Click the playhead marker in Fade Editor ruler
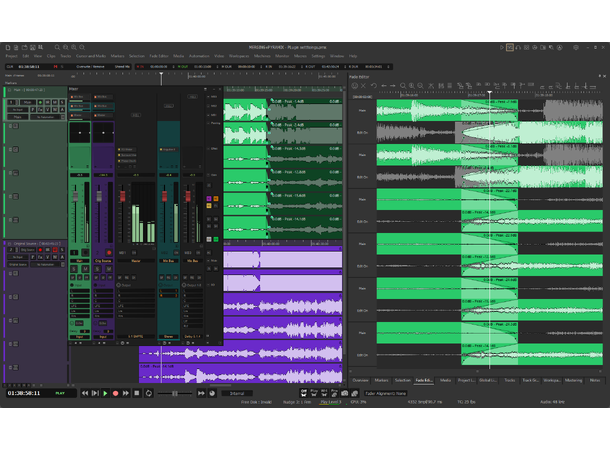Viewport: 610px width, 450px height. coord(489,93)
